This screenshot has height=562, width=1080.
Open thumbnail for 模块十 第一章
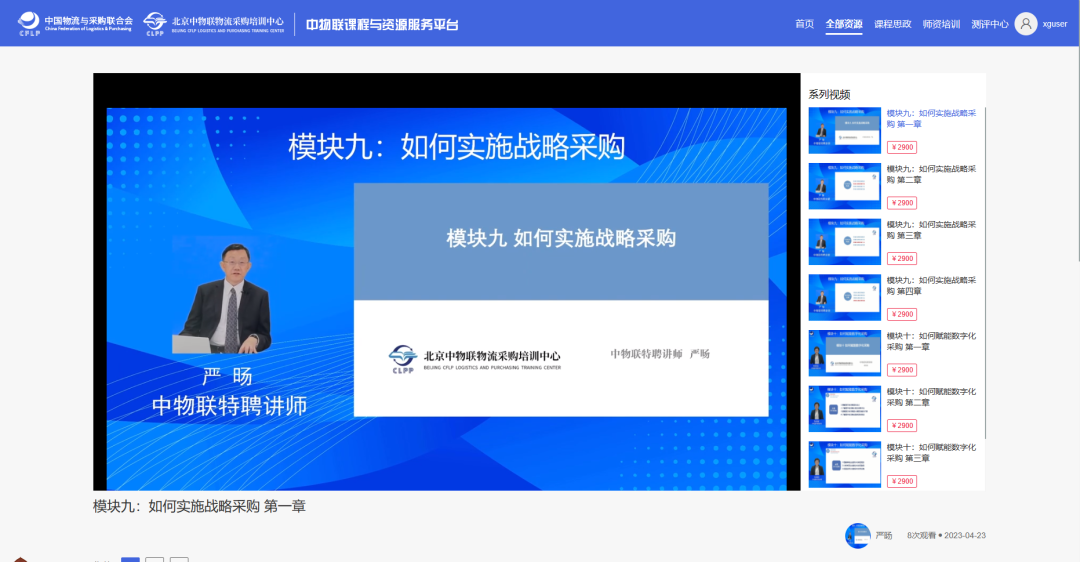[844, 353]
